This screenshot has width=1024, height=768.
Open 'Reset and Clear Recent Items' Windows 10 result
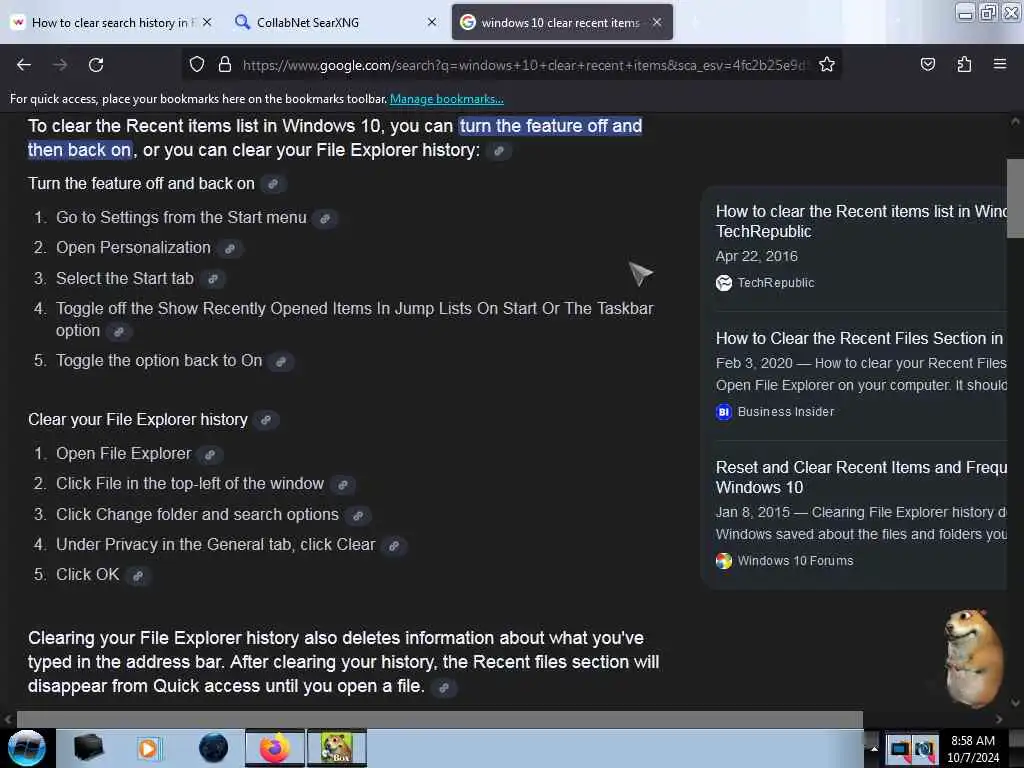pos(861,477)
